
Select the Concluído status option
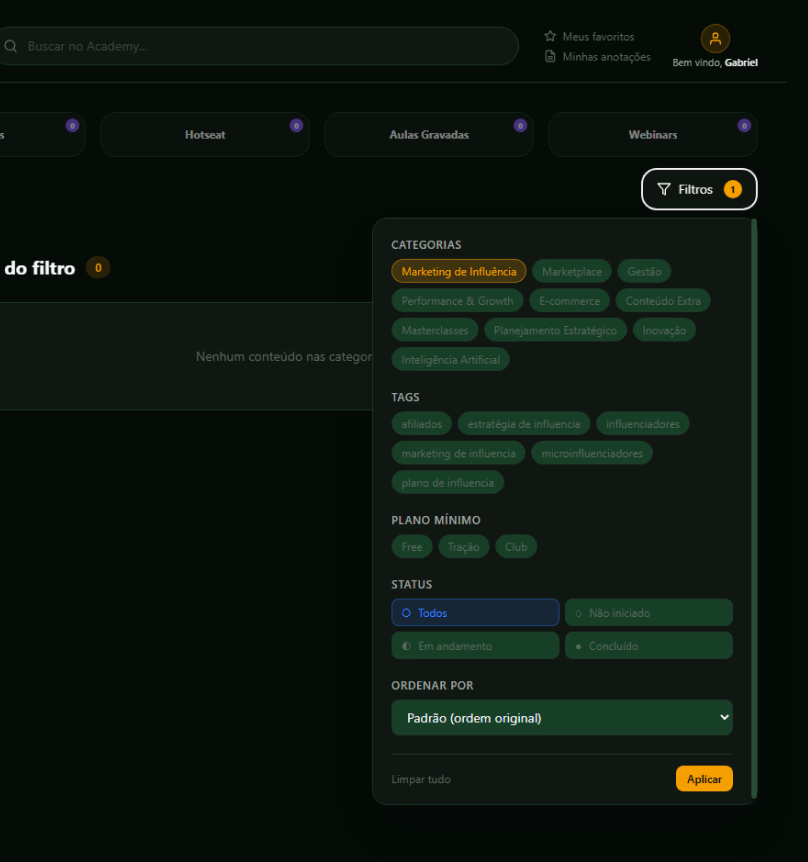tap(649, 645)
